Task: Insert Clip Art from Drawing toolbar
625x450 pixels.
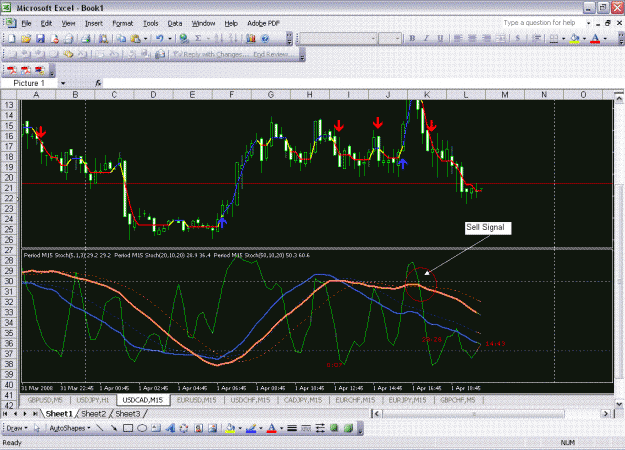Action: (199, 428)
